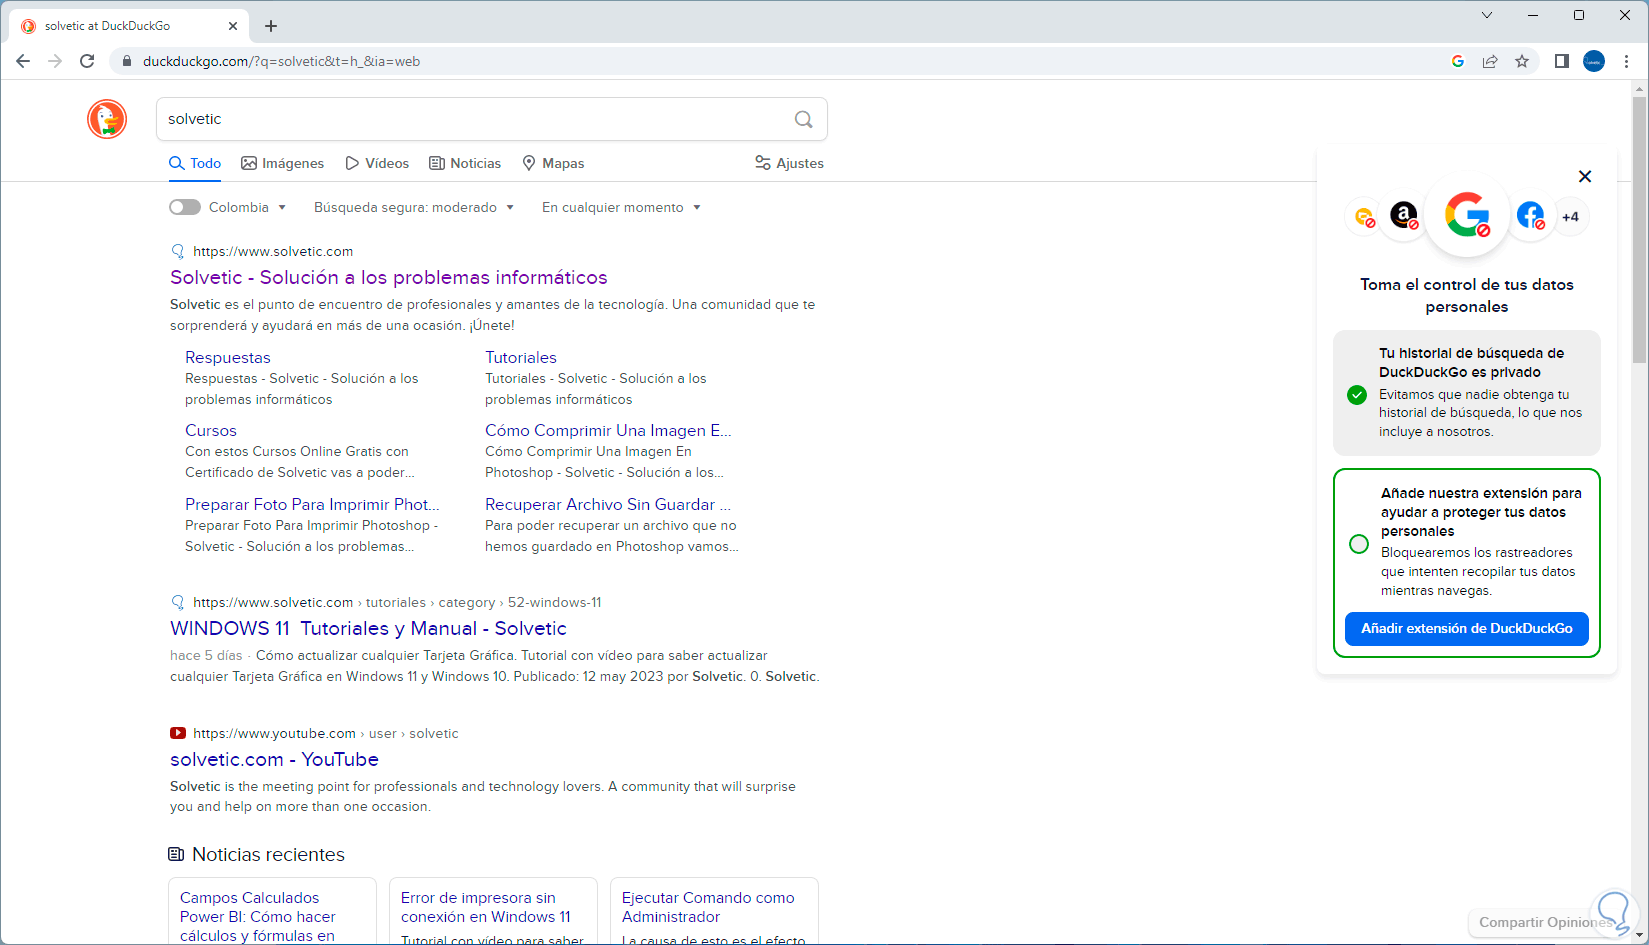Switch to the Imágenes tab
The image size is (1649, 945).
coord(283,163)
